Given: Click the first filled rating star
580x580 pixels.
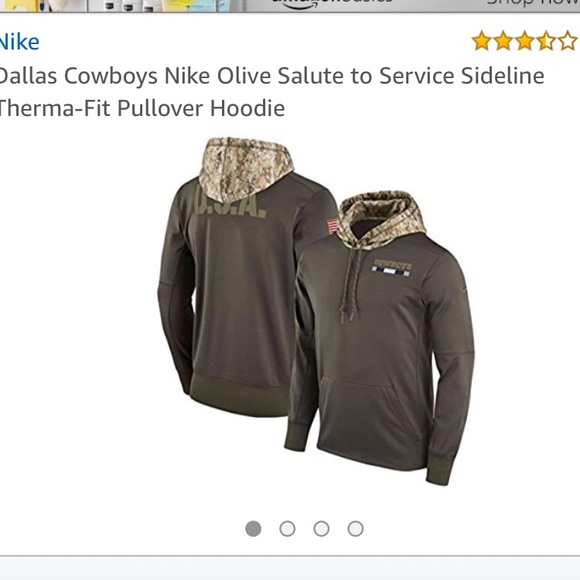Looking at the screenshot, I should point(482,41).
